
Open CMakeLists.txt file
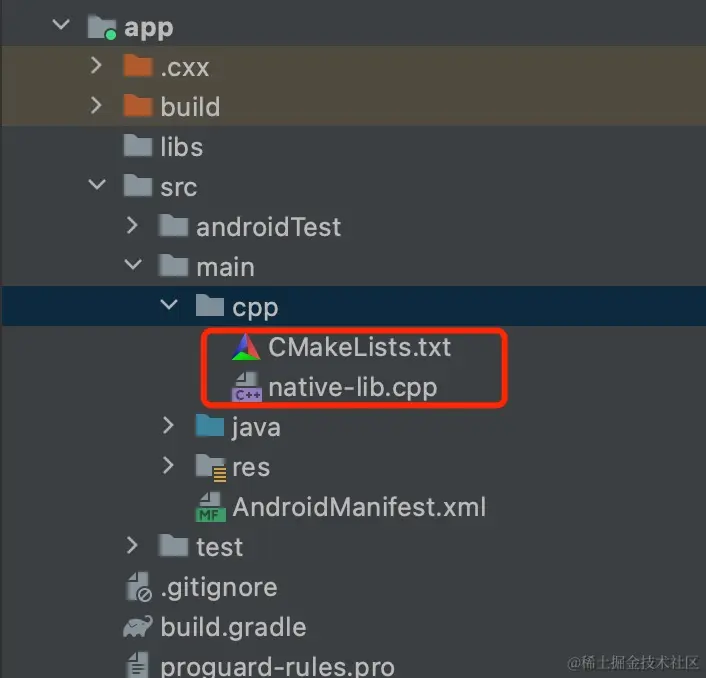click(x=359, y=347)
